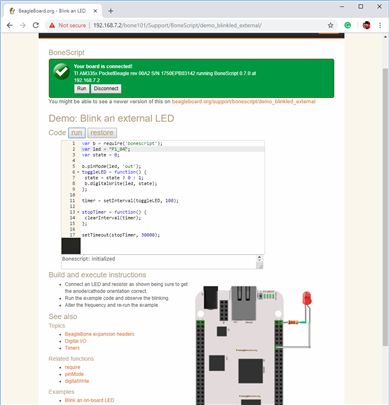
Task: Go back with the browser back arrow
Action: (x=10, y=25)
